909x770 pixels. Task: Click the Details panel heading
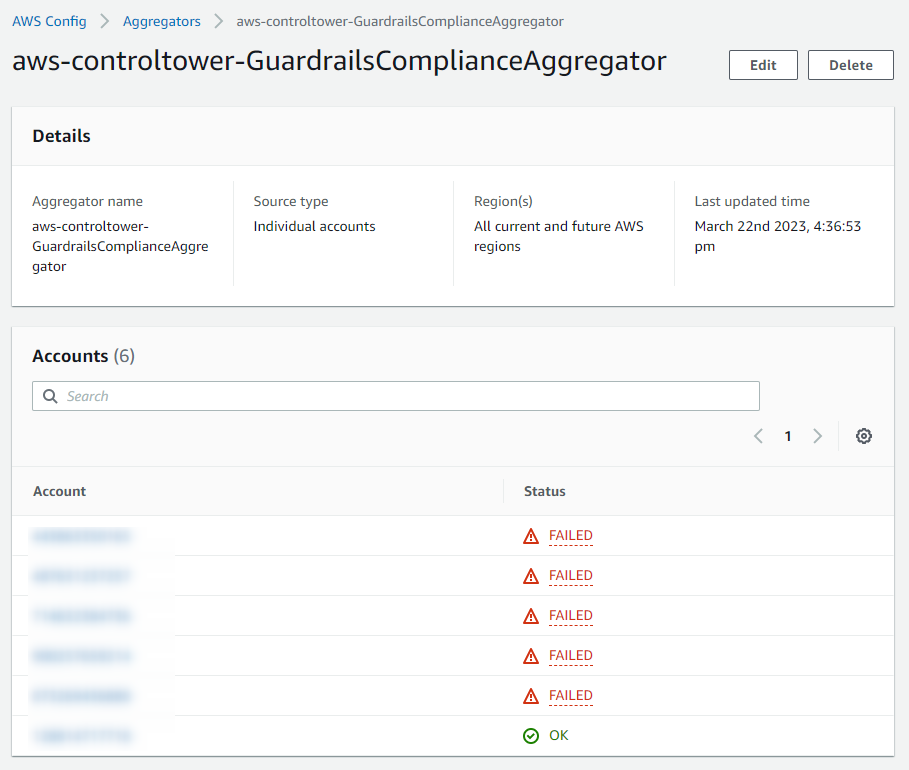click(61, 136)
